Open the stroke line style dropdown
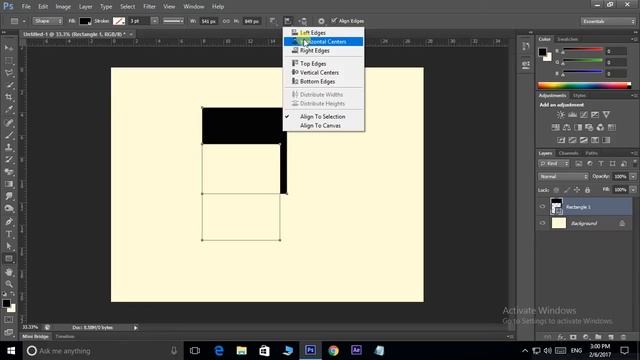640x360 pixels. 173,21
